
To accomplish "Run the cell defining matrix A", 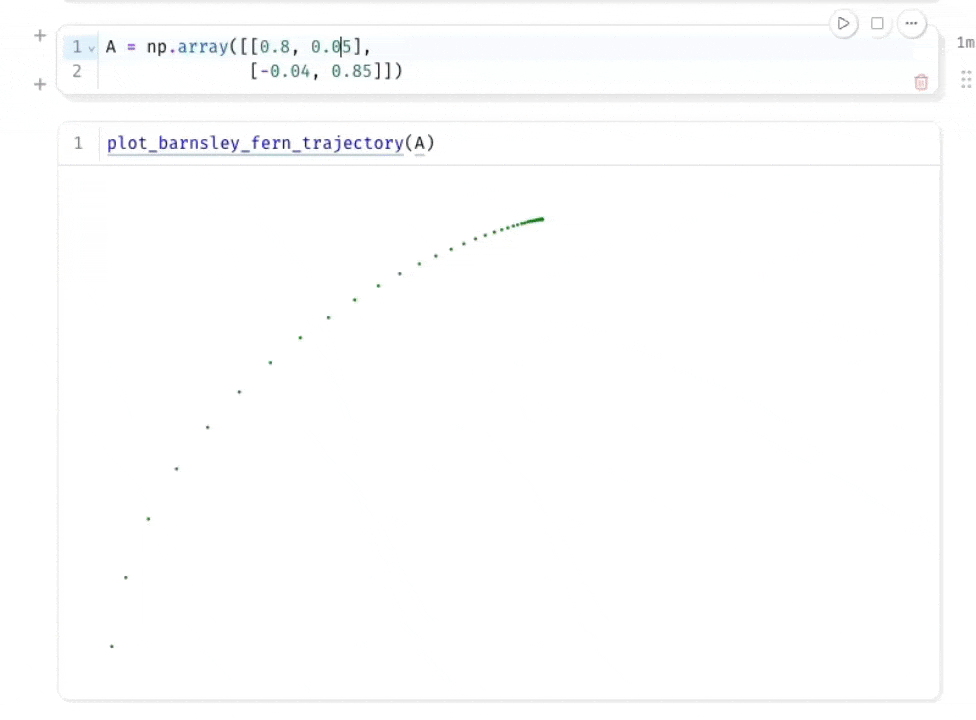I will 844,23.
